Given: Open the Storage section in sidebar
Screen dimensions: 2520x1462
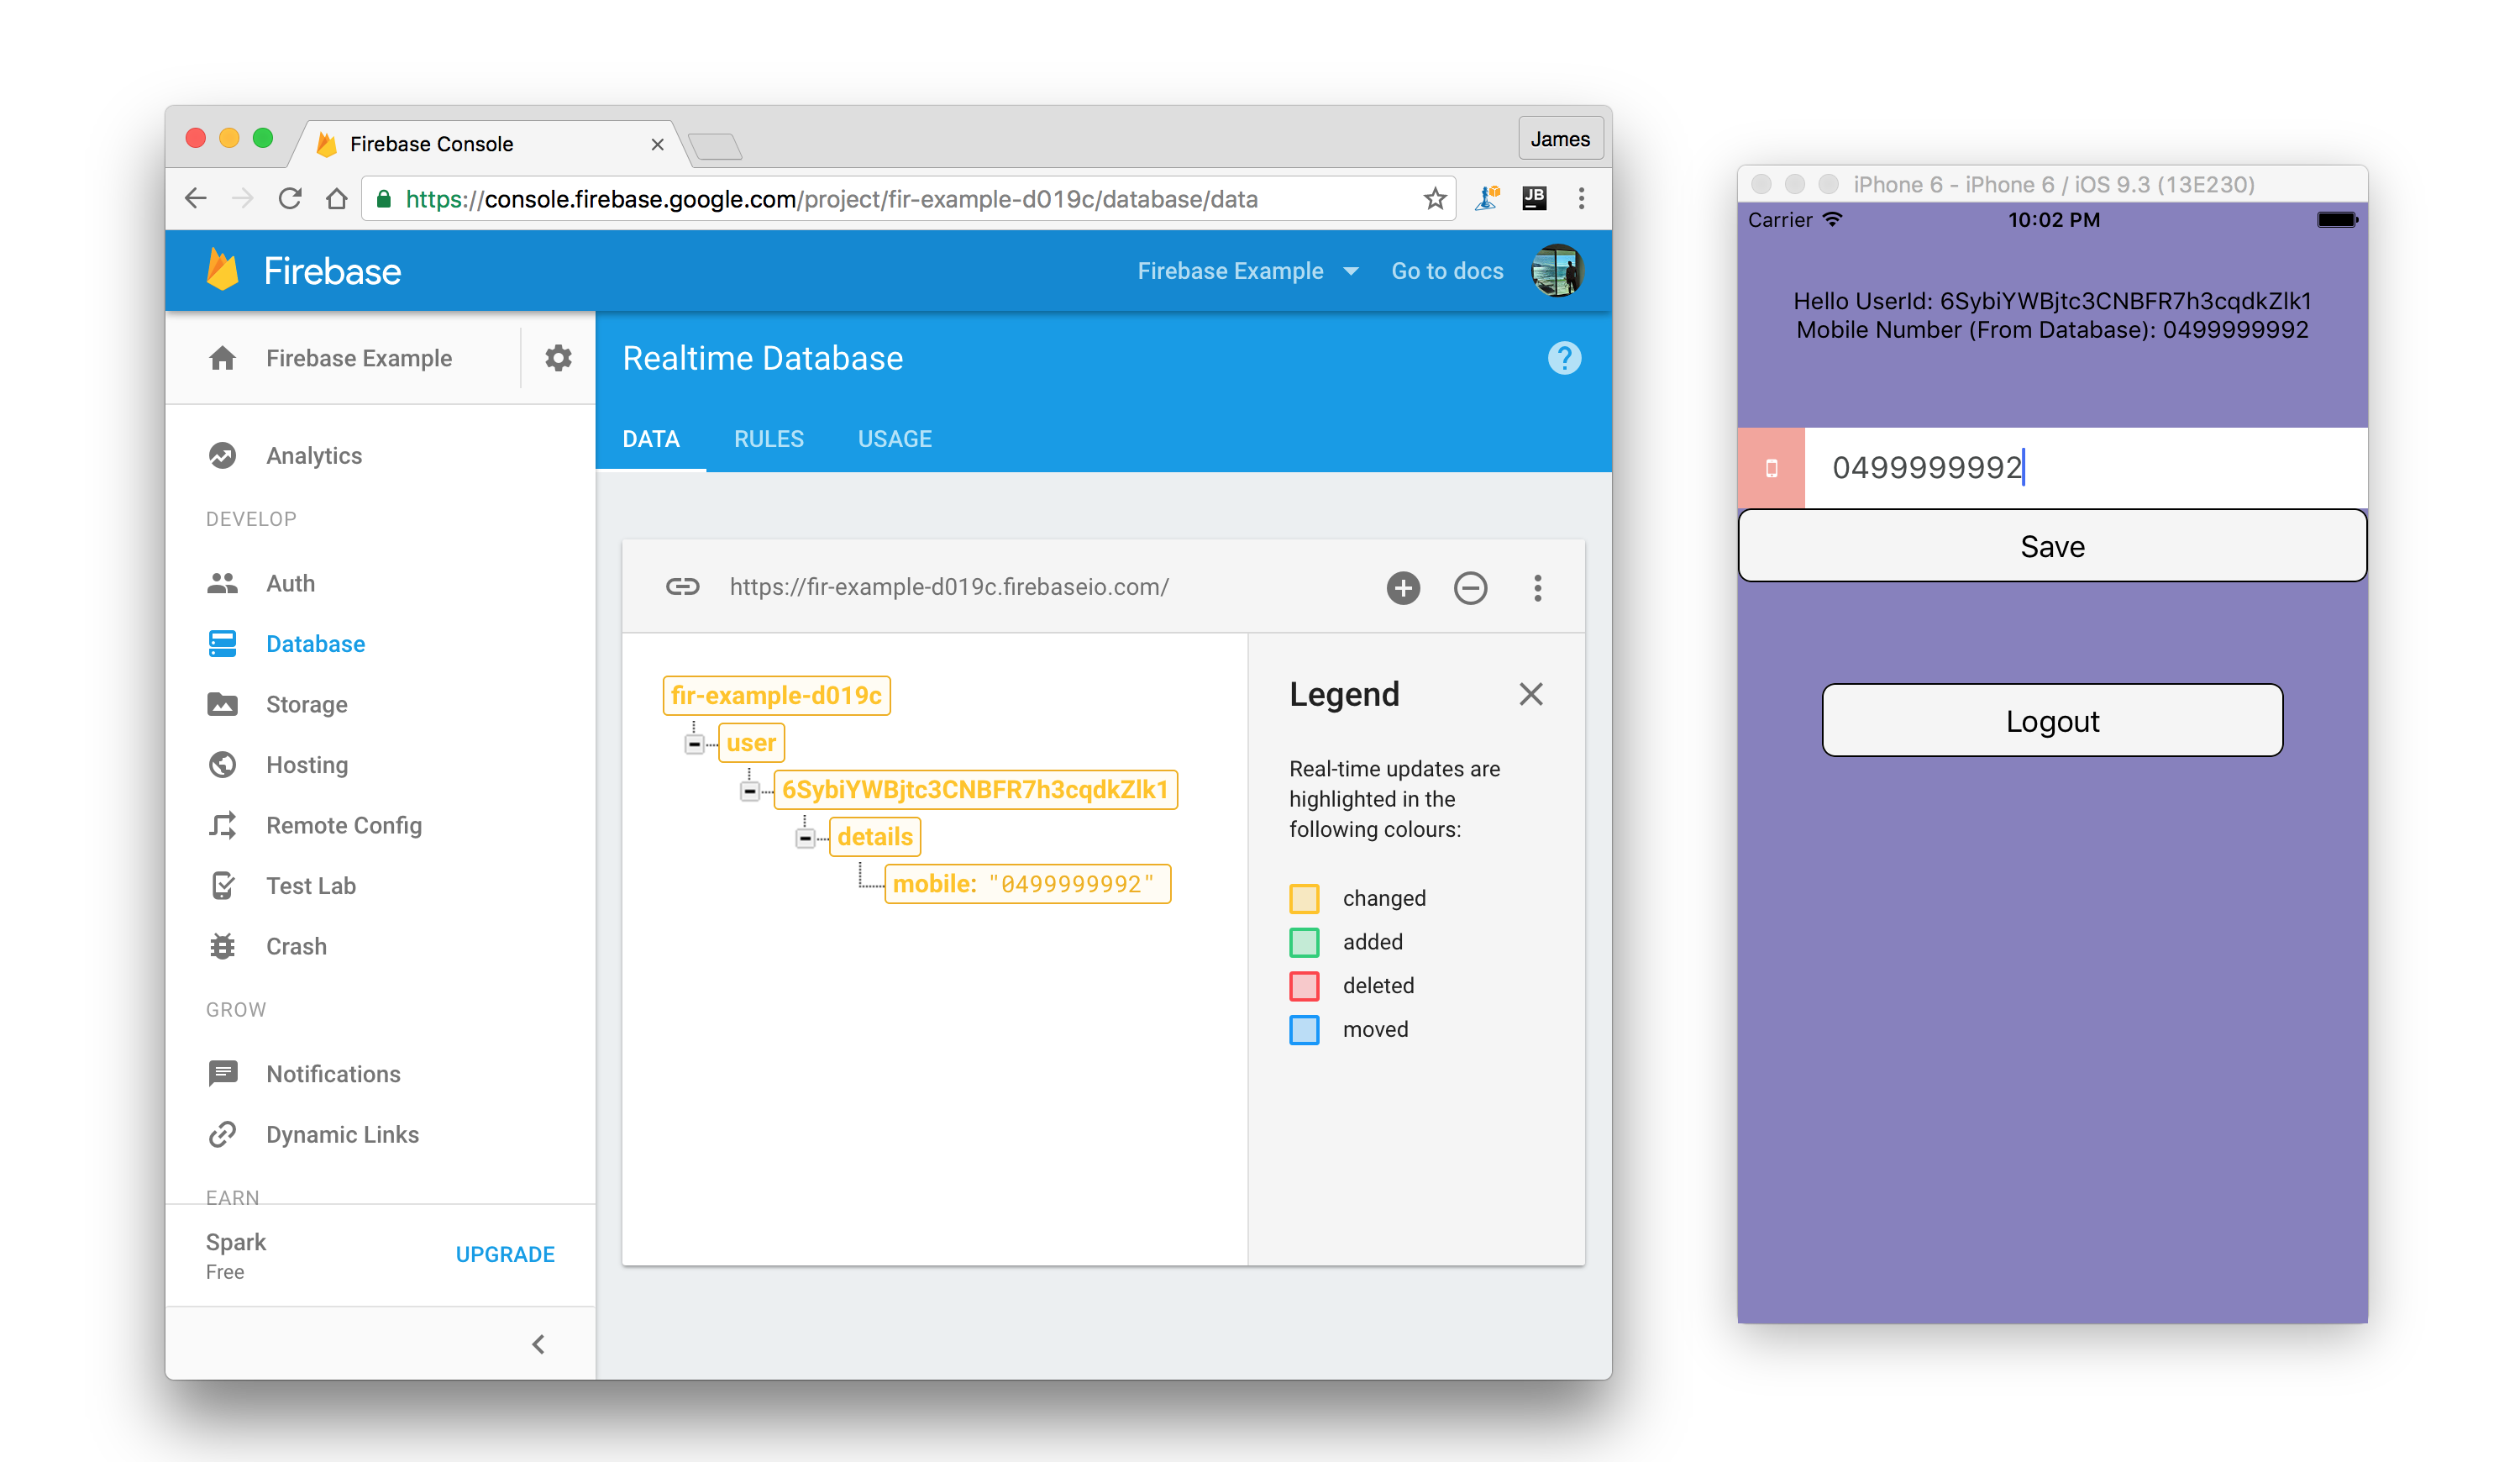Looking at the screenshot, I should (306, 704).
